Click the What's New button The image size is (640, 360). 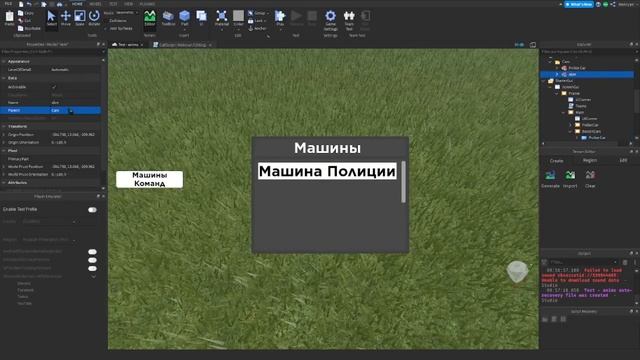[579, 4]
